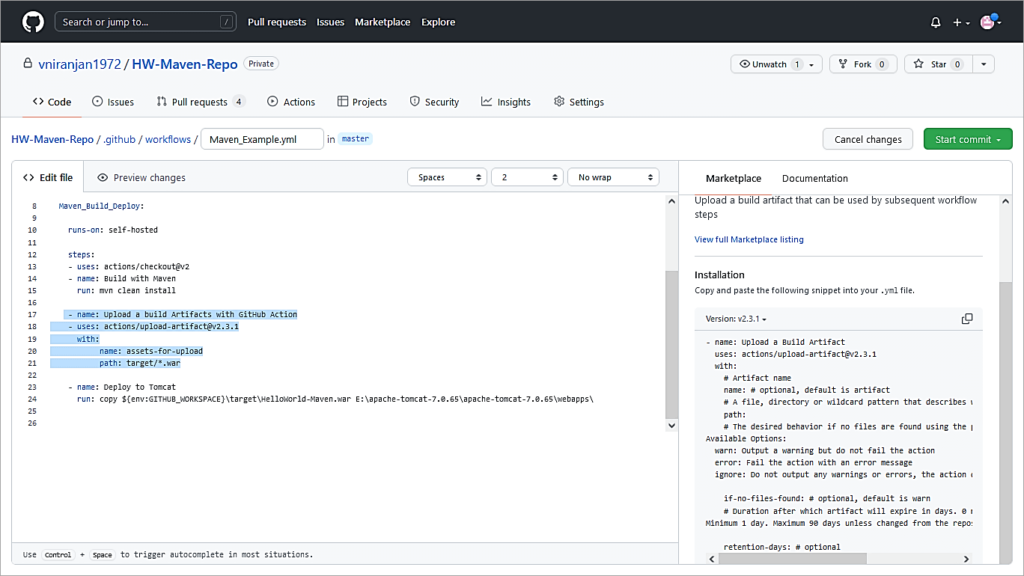Viewport: 1024px width, 576px height.
Task: Click the lock icon beside the repository name
Action: pyautogui.click(x=27, y=62)
